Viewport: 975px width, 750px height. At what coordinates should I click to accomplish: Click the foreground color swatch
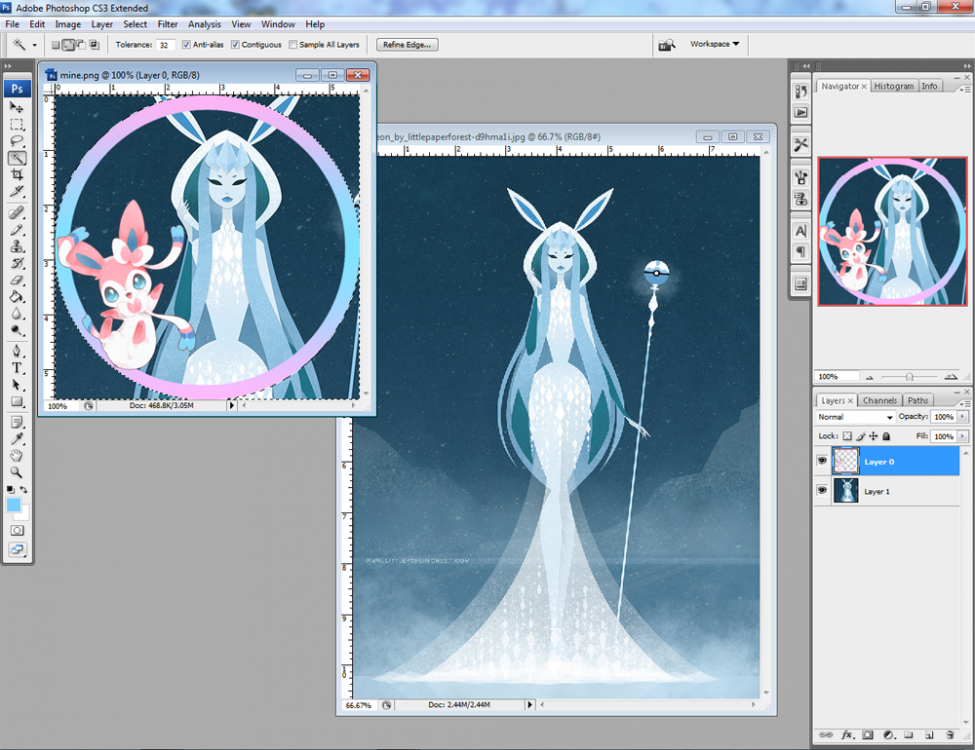click(x=14, y=505)
